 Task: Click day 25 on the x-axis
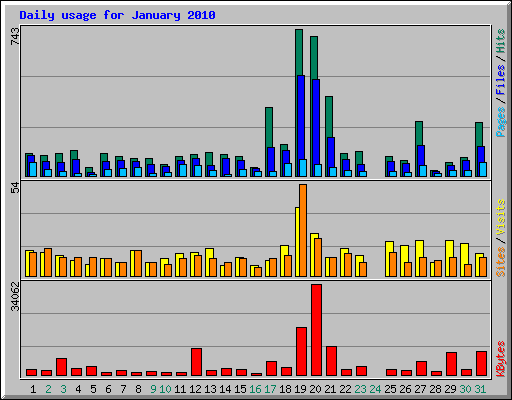tap(390, 389)
